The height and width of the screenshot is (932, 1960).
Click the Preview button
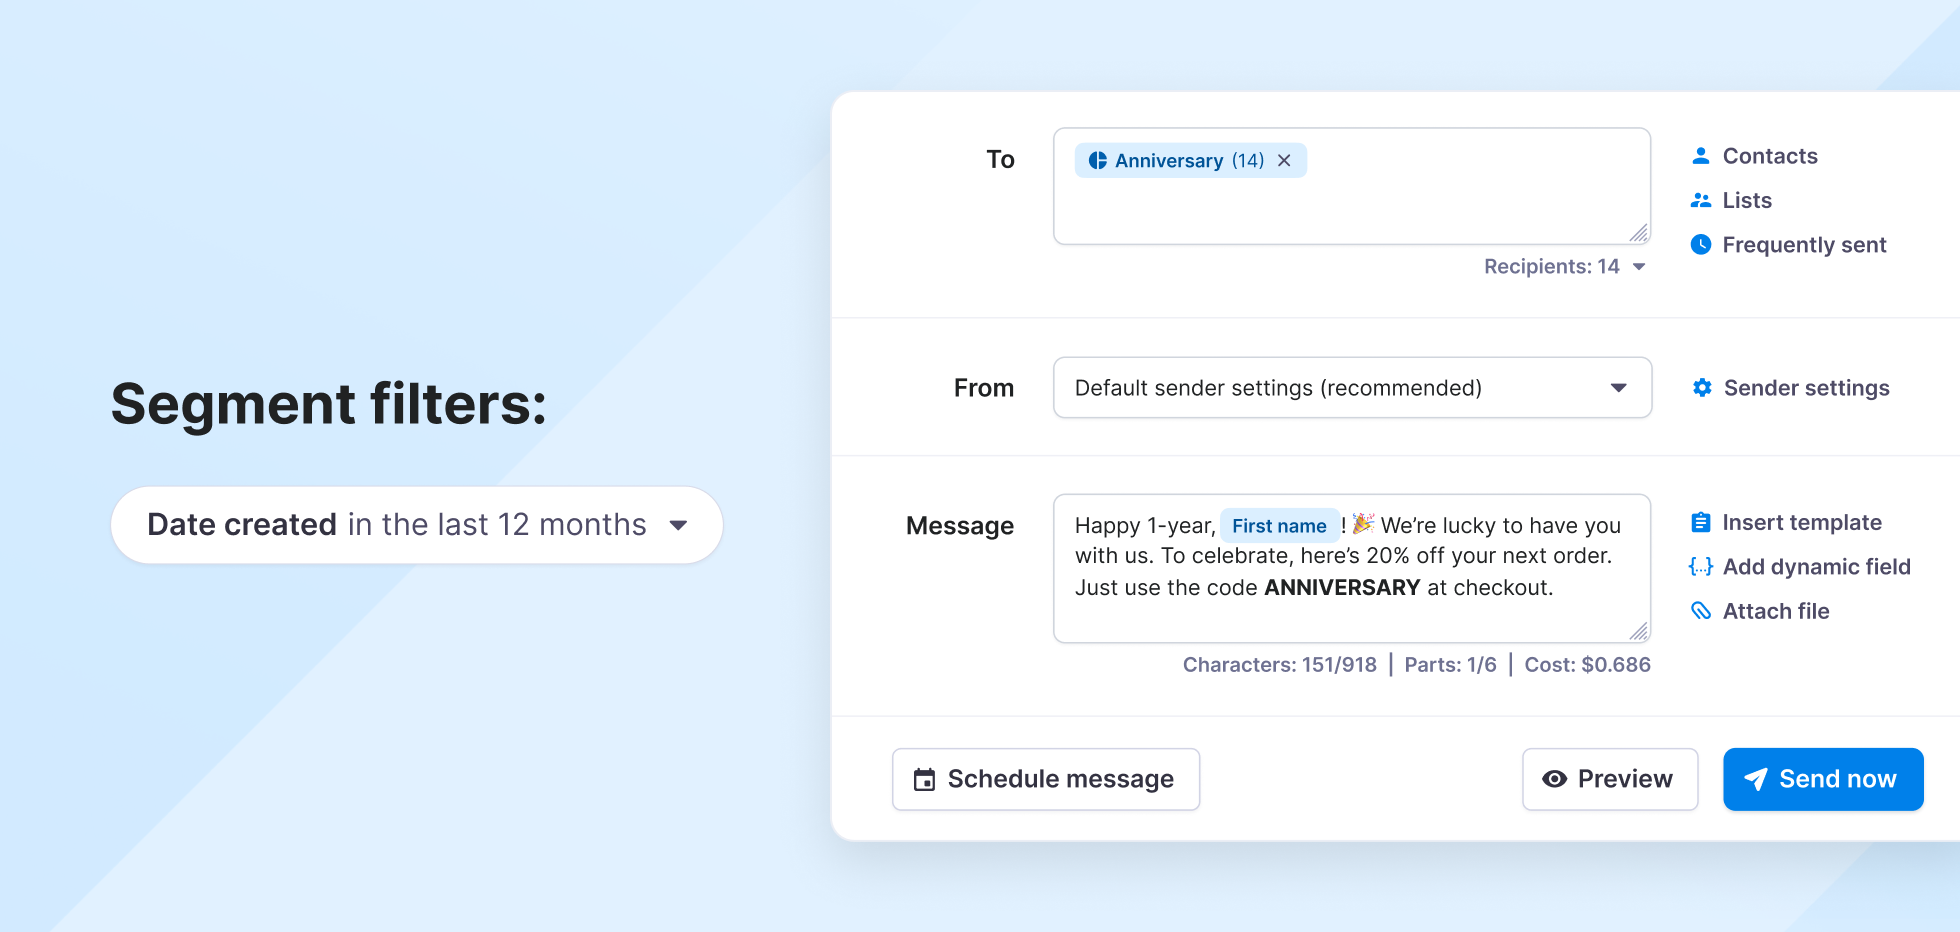1610,779
